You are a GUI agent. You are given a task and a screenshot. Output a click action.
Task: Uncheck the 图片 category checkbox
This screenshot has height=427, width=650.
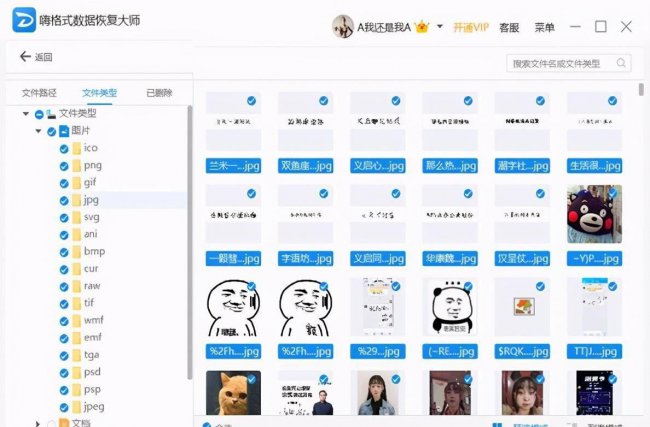51,132
